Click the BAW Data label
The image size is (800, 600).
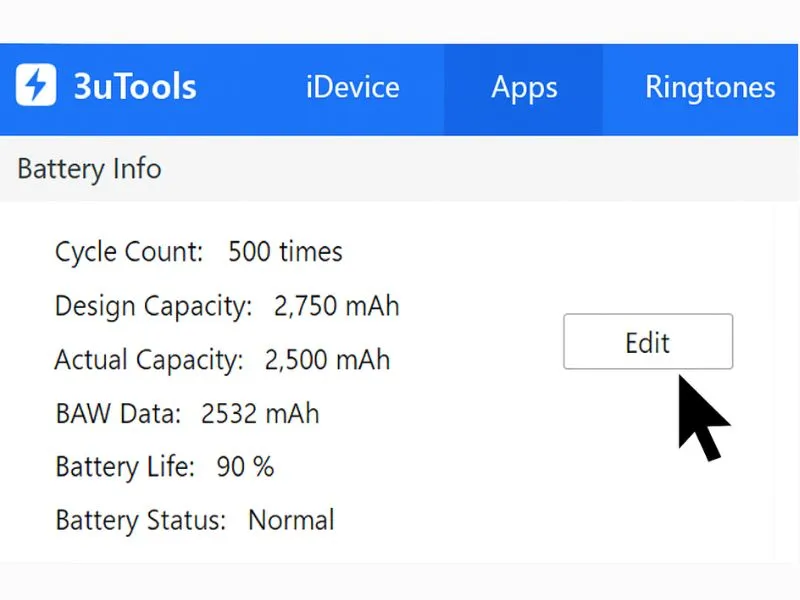(x=118, y=413)
